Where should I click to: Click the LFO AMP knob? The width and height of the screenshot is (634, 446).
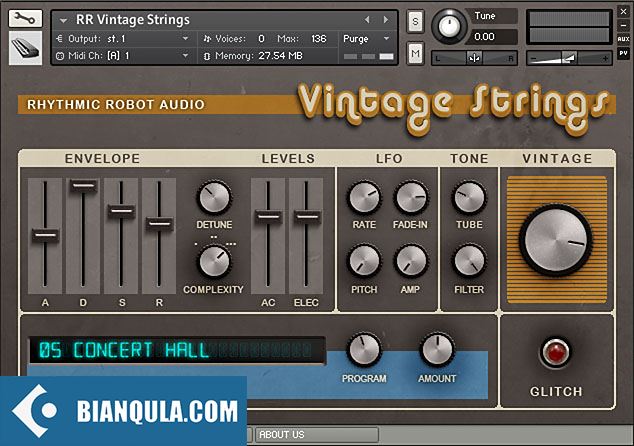point(411,261)
